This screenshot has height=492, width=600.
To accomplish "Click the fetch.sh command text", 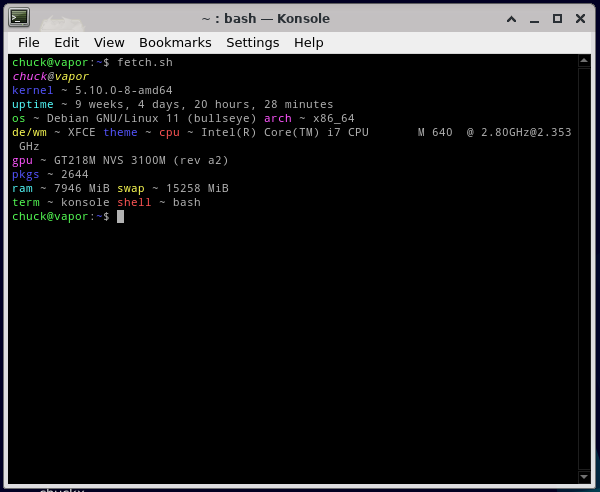I will pyautogui.click(x=145, y=62).
